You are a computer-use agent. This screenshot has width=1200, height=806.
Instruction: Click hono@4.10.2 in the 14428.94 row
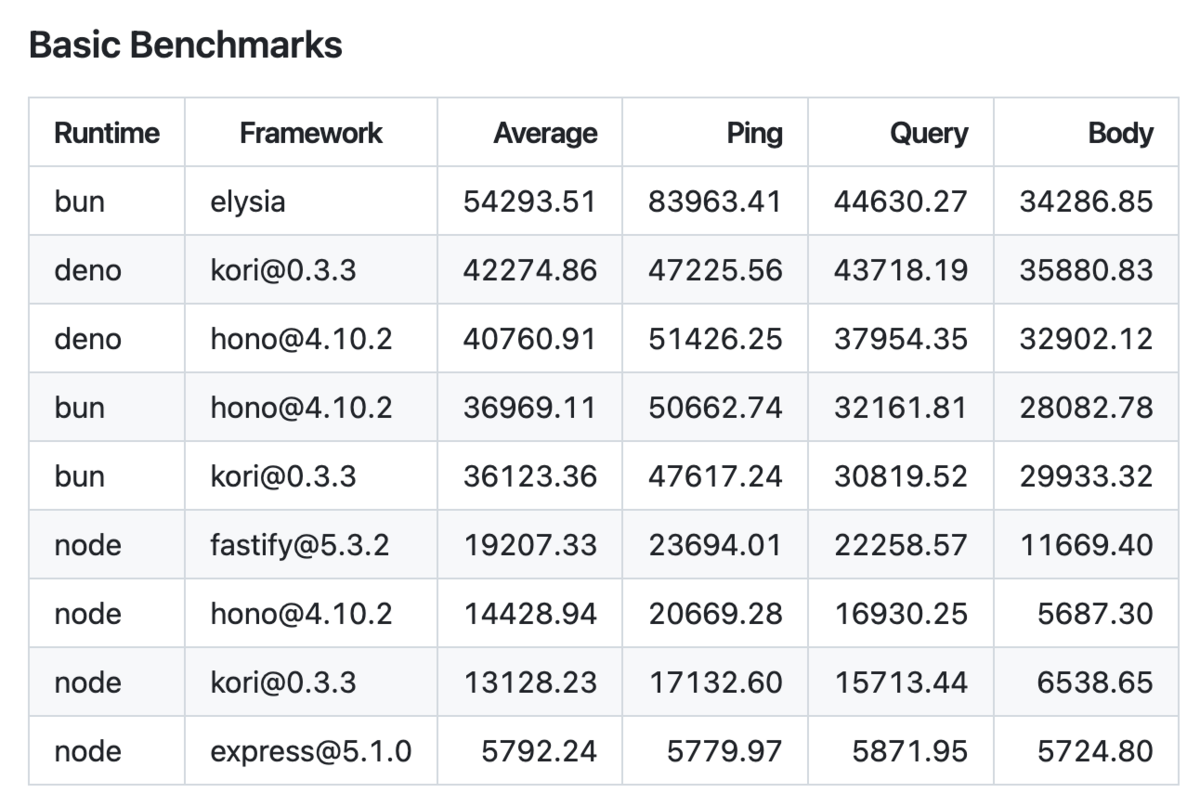301,613
